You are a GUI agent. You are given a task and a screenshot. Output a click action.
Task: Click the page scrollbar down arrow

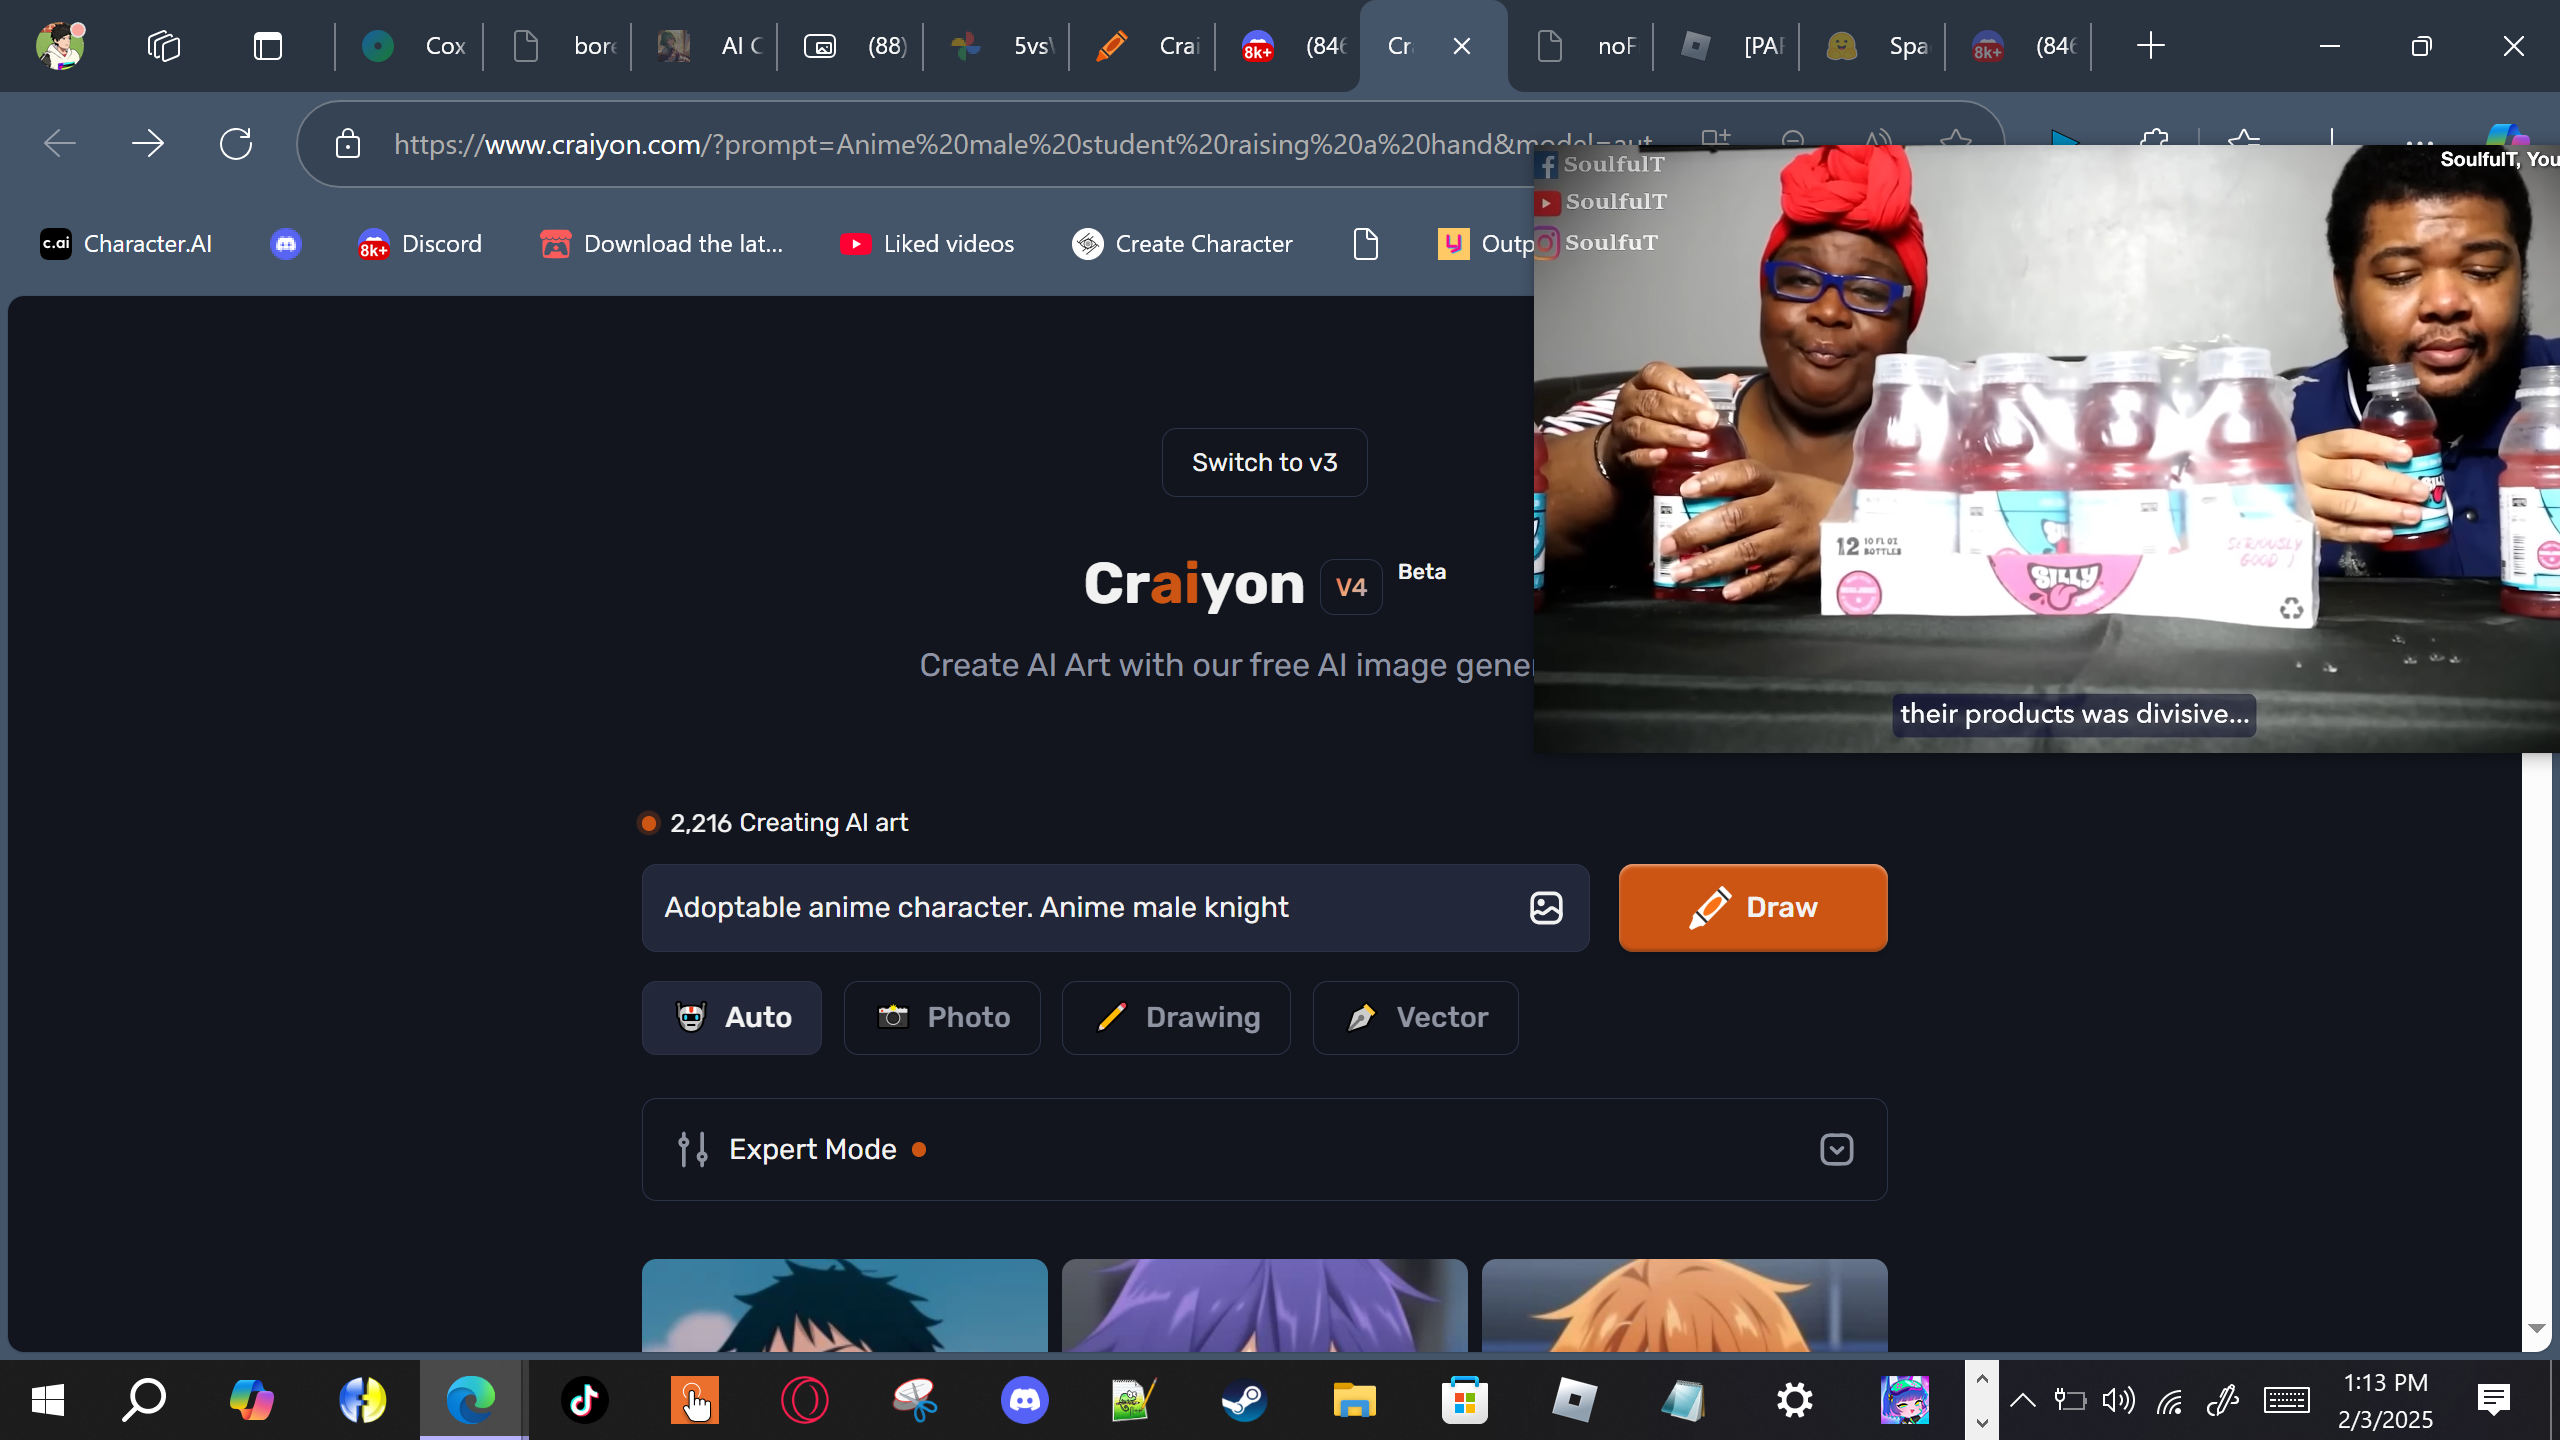click(x=2536, y=1328)
